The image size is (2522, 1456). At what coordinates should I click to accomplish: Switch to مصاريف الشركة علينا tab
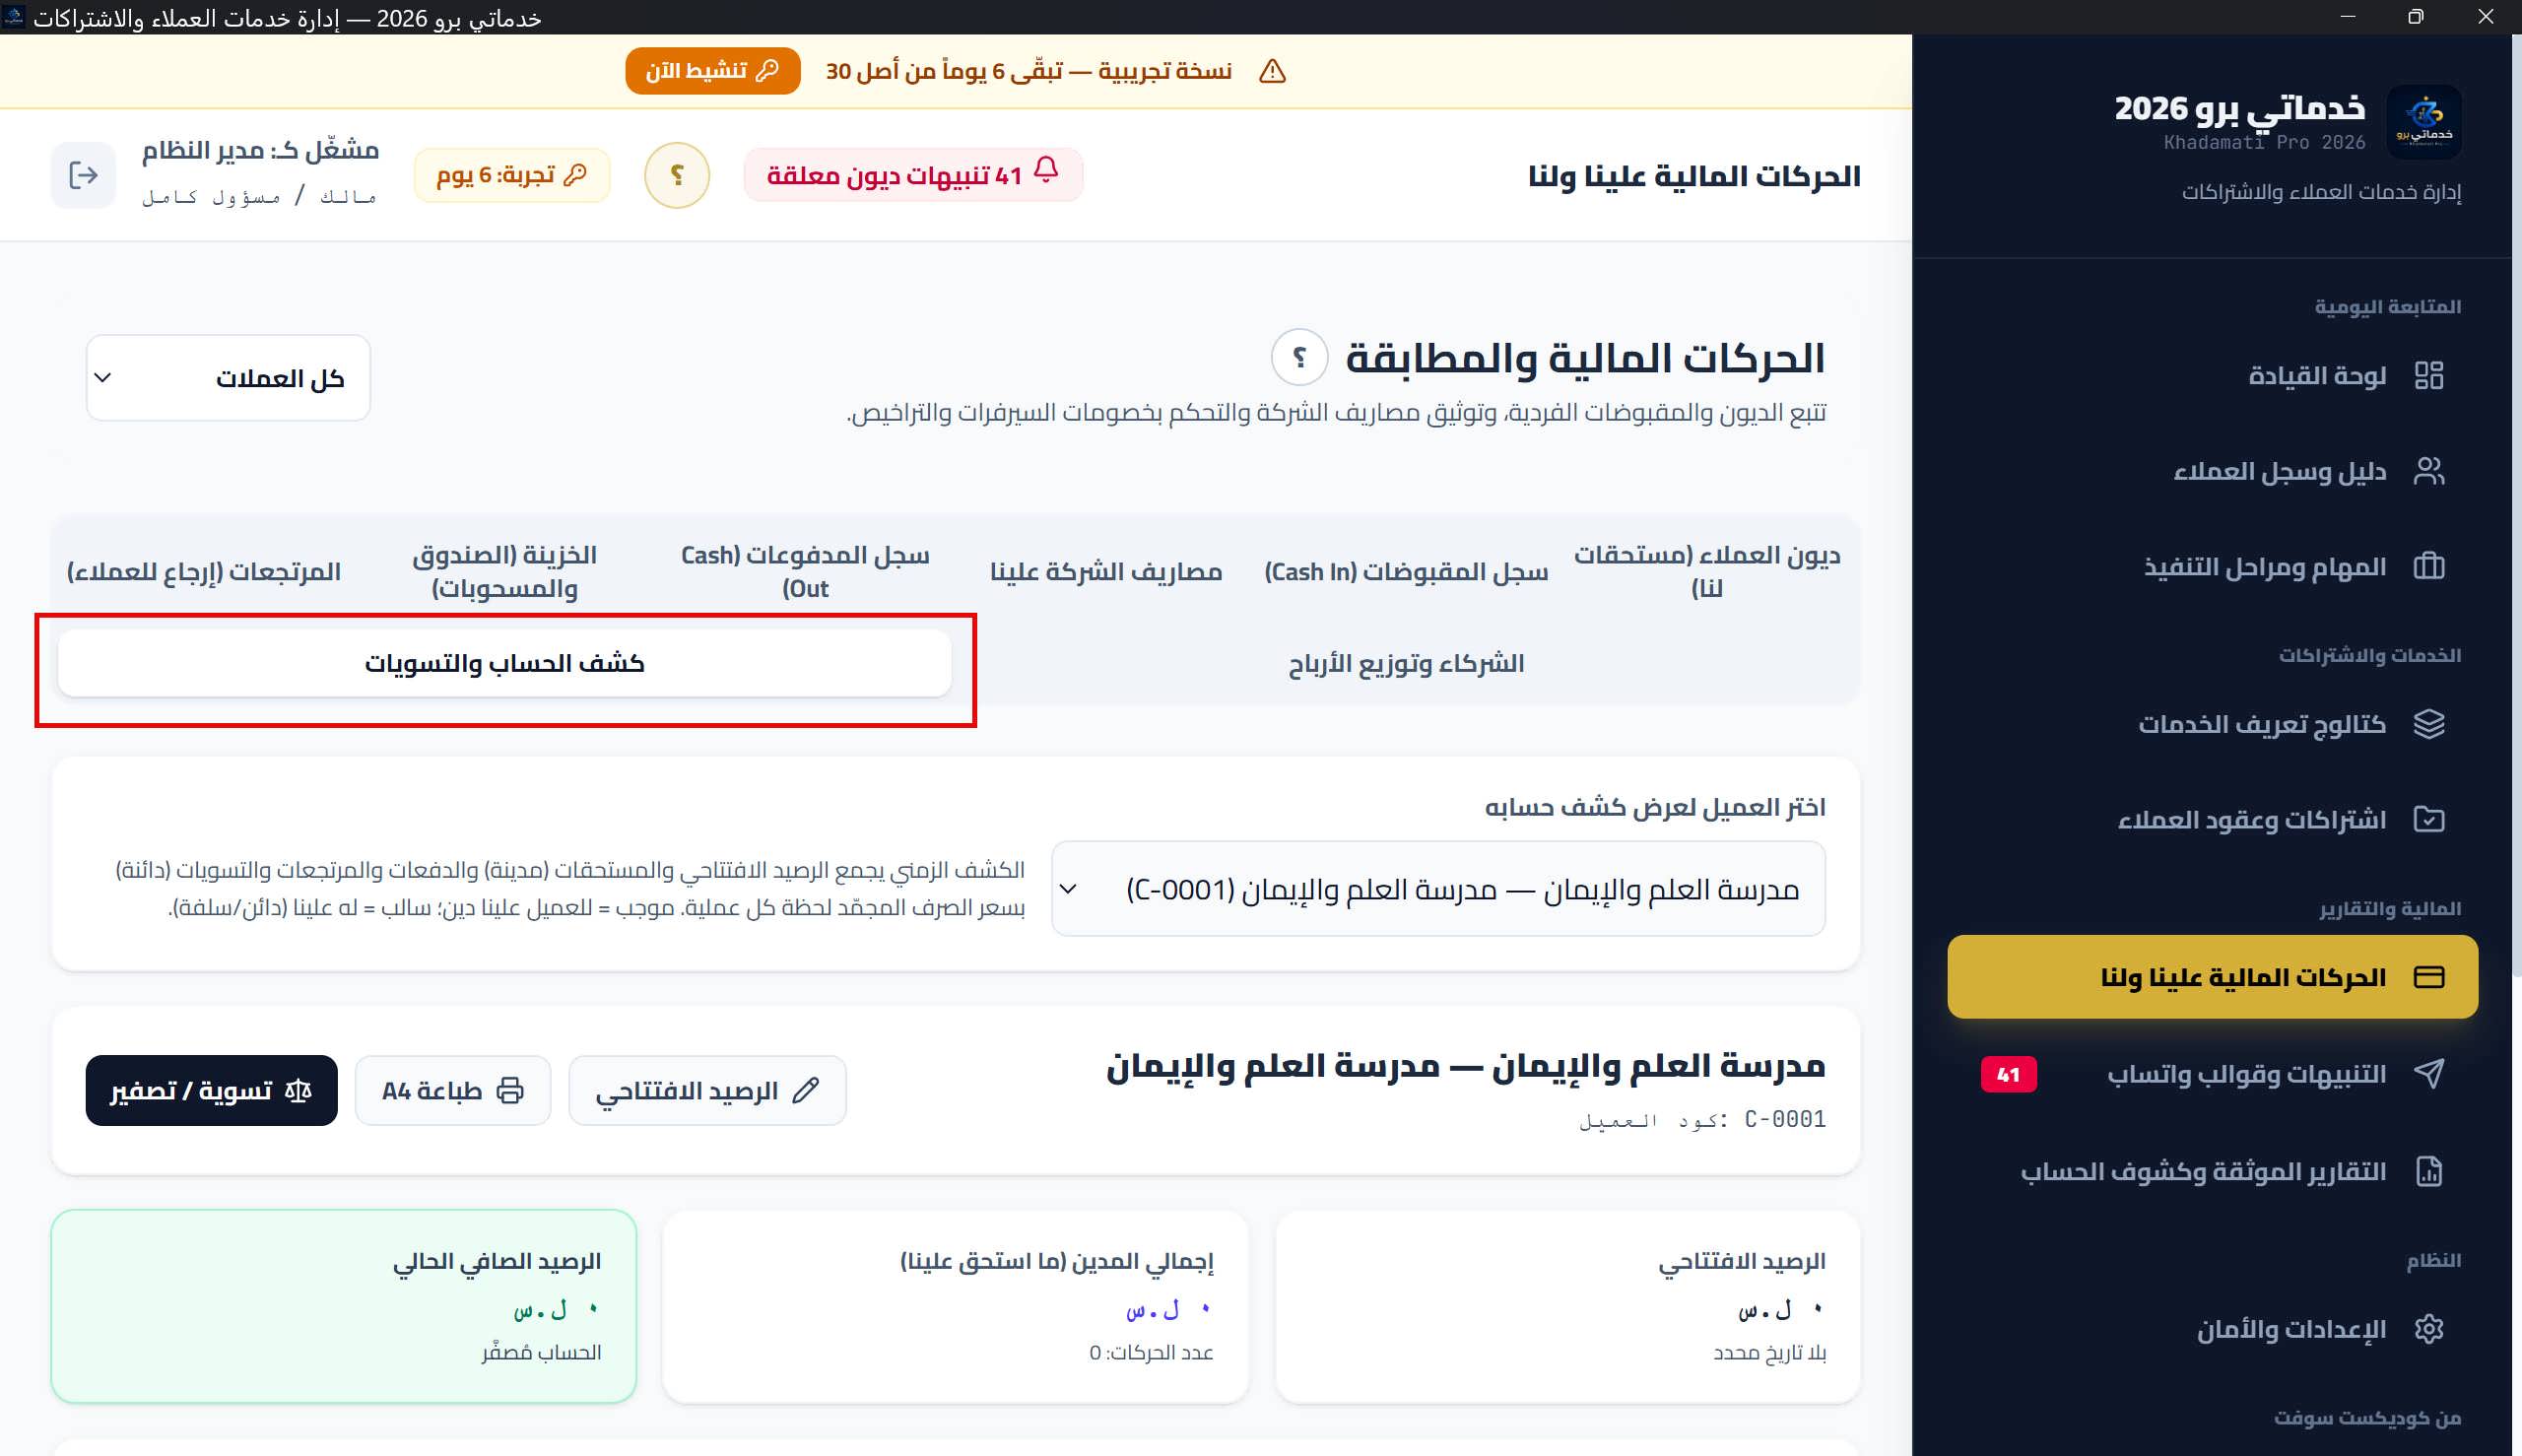point(1106,571)
